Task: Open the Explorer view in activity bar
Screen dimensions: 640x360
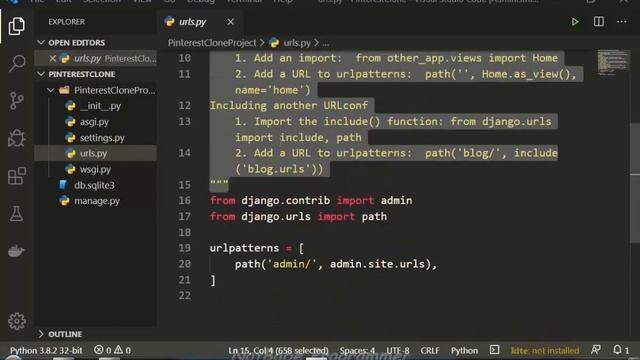Action: [x=16, y=26]
